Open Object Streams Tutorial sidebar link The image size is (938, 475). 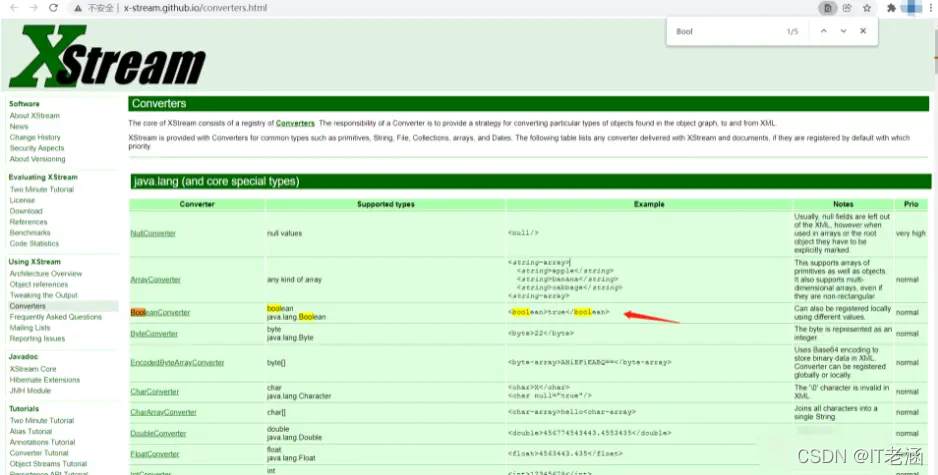(x=48, y=463)
